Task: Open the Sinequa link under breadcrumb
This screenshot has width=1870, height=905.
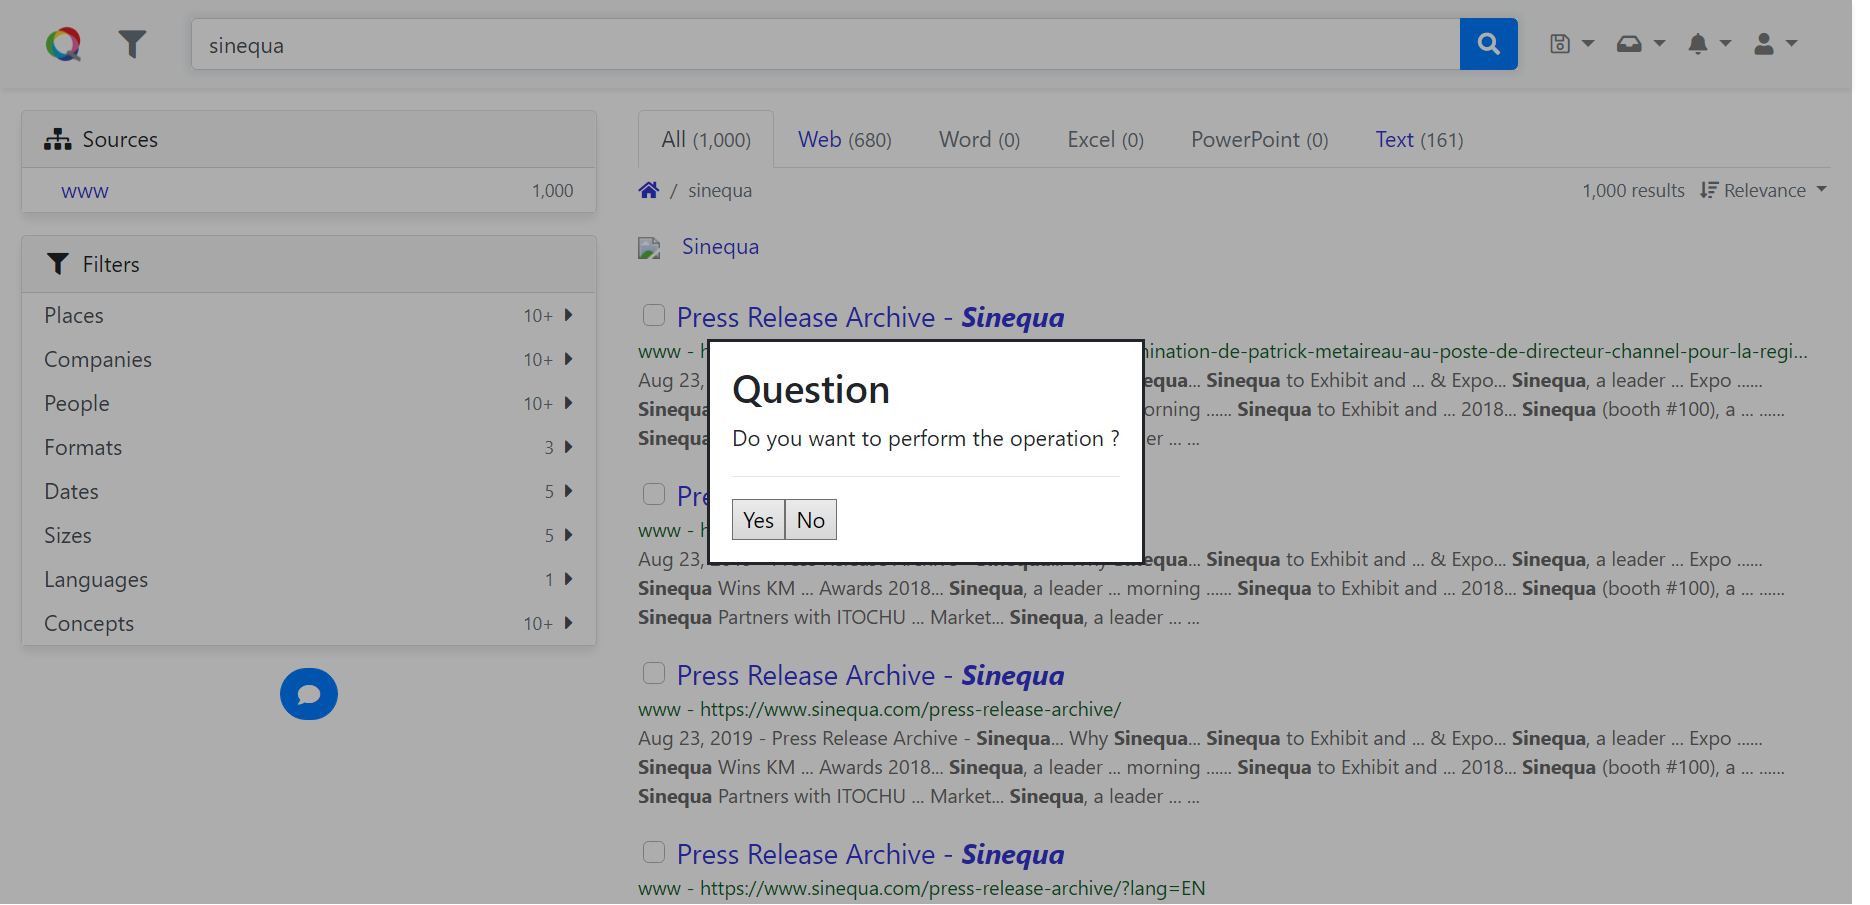Action: (720, 247)
